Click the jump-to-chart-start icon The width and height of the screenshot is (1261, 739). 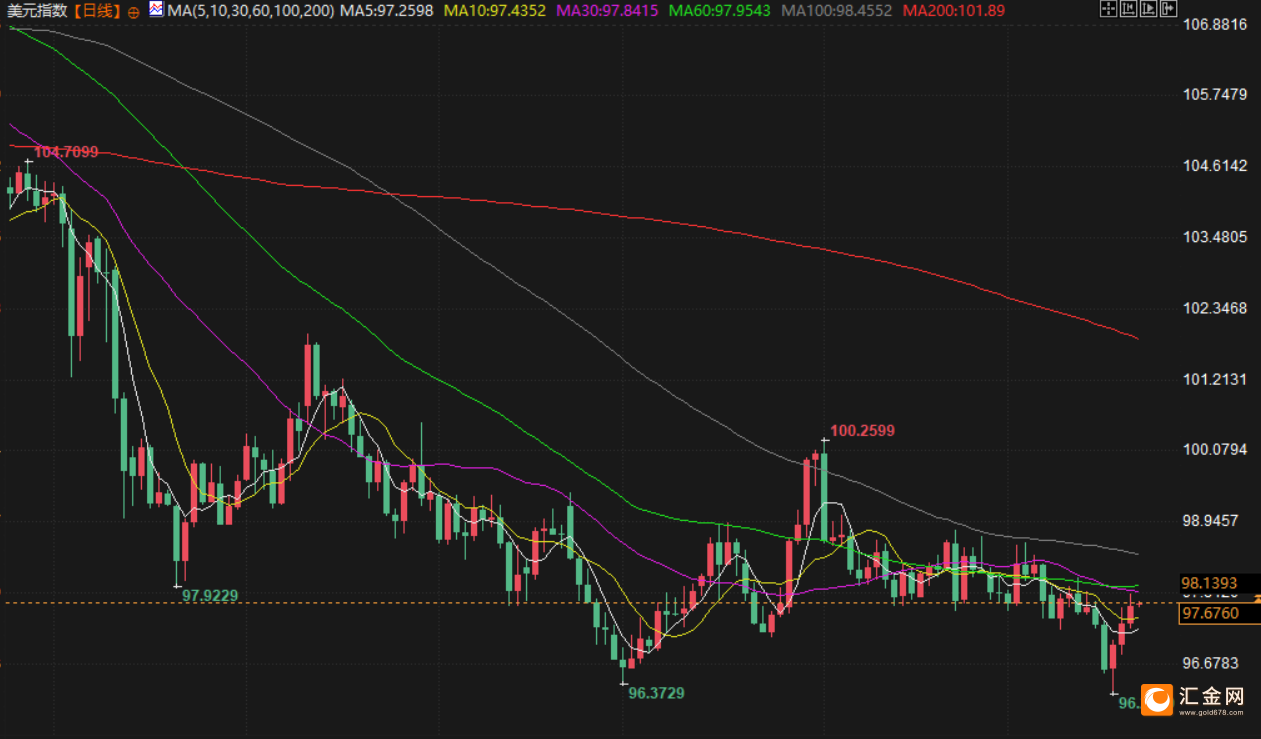[x=1127, y=10]
